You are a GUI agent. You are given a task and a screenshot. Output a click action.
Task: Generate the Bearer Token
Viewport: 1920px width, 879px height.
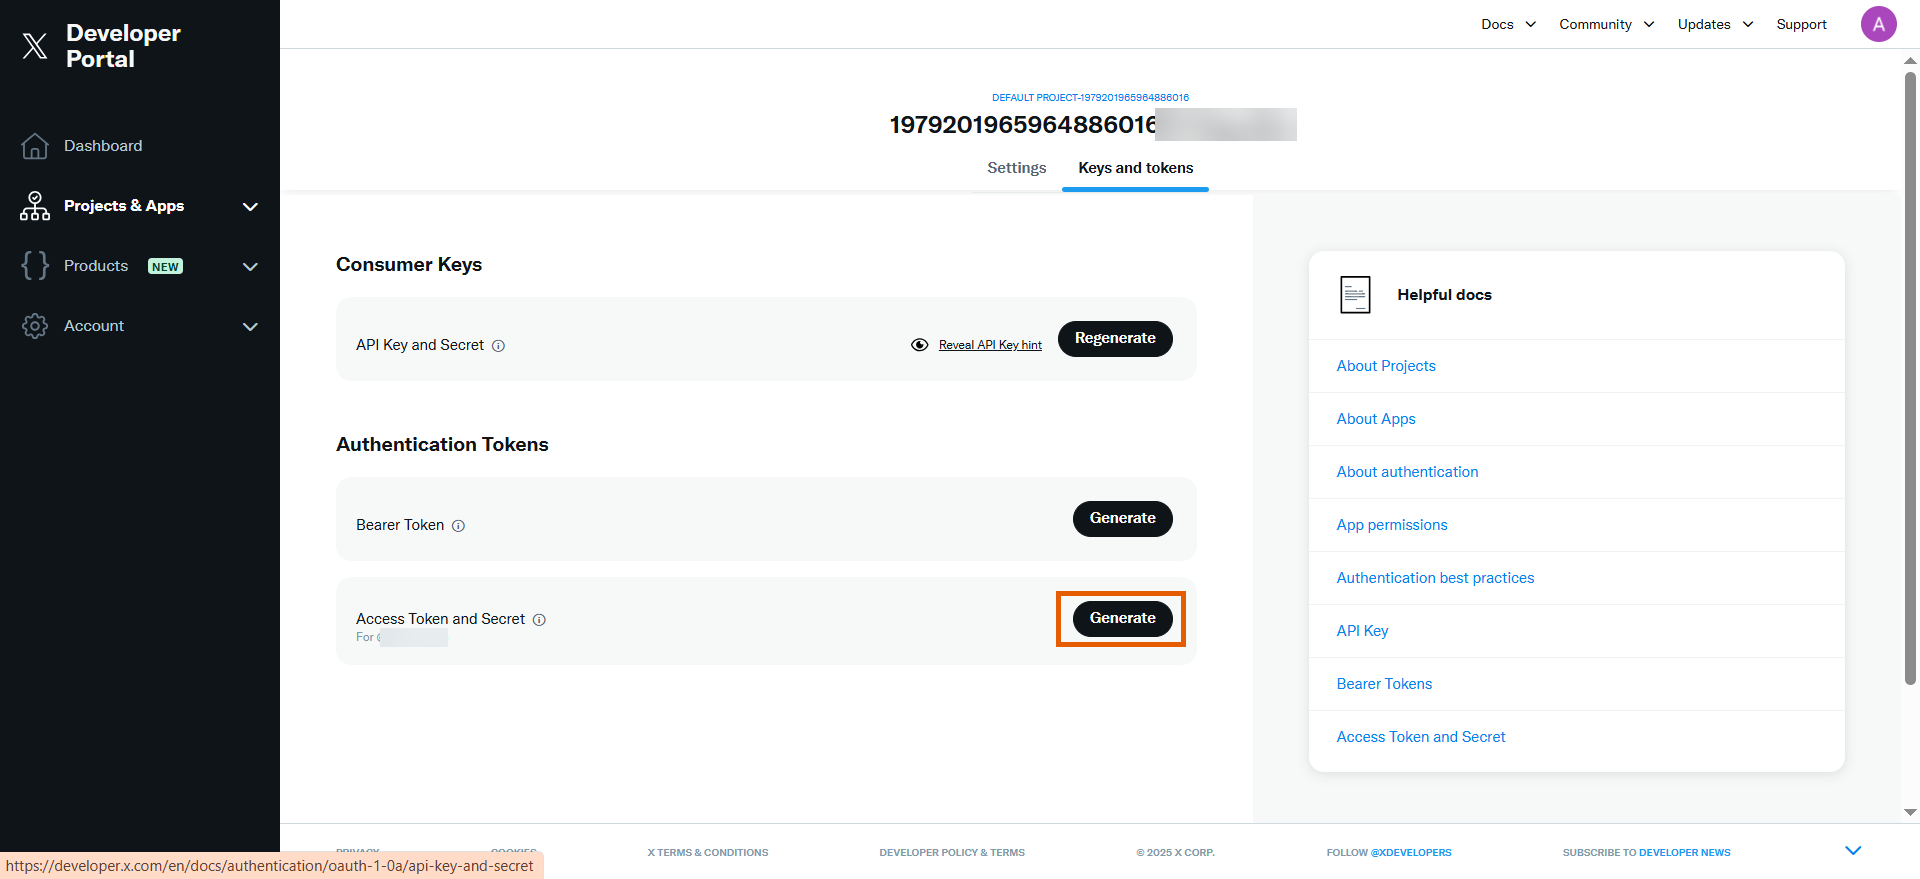pyautogui.click(x=1122, y=519)
